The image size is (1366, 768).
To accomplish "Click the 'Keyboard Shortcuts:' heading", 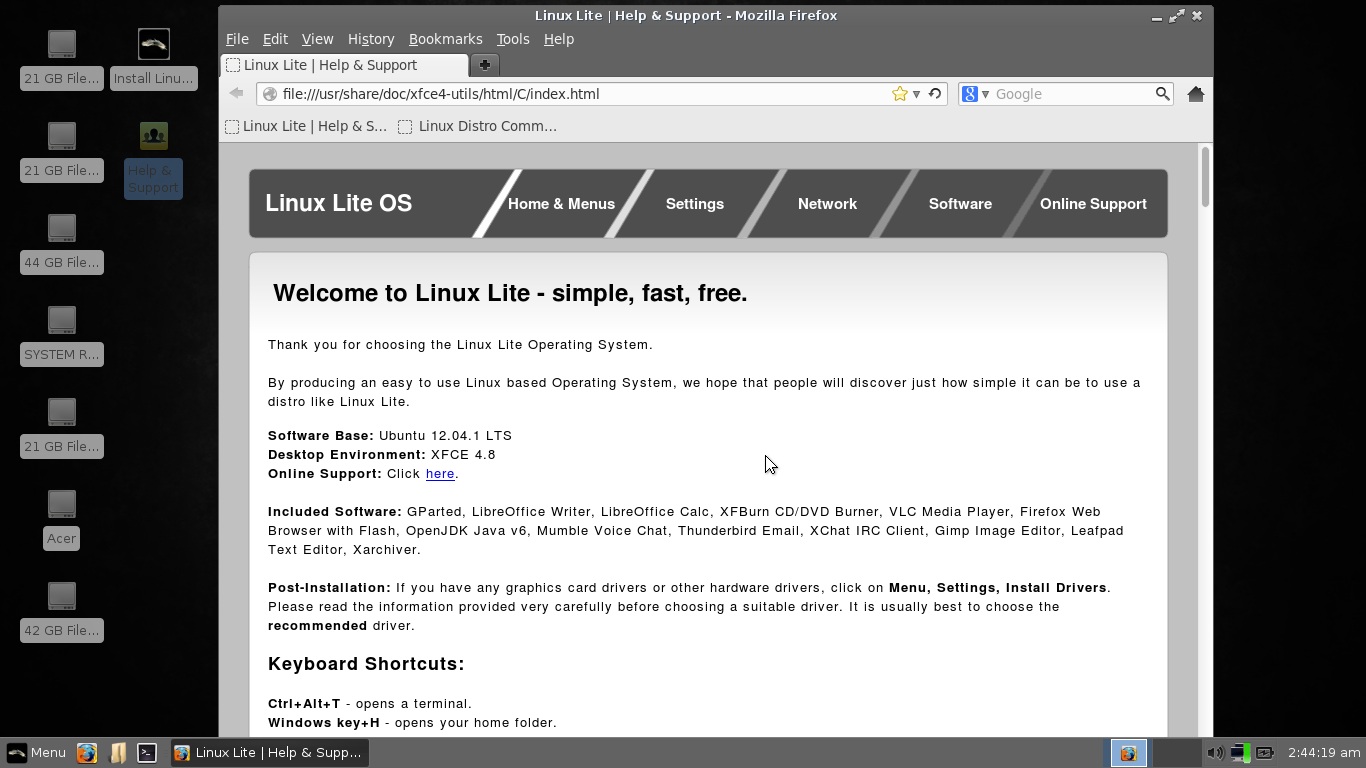I will click(x=366, y=664).
